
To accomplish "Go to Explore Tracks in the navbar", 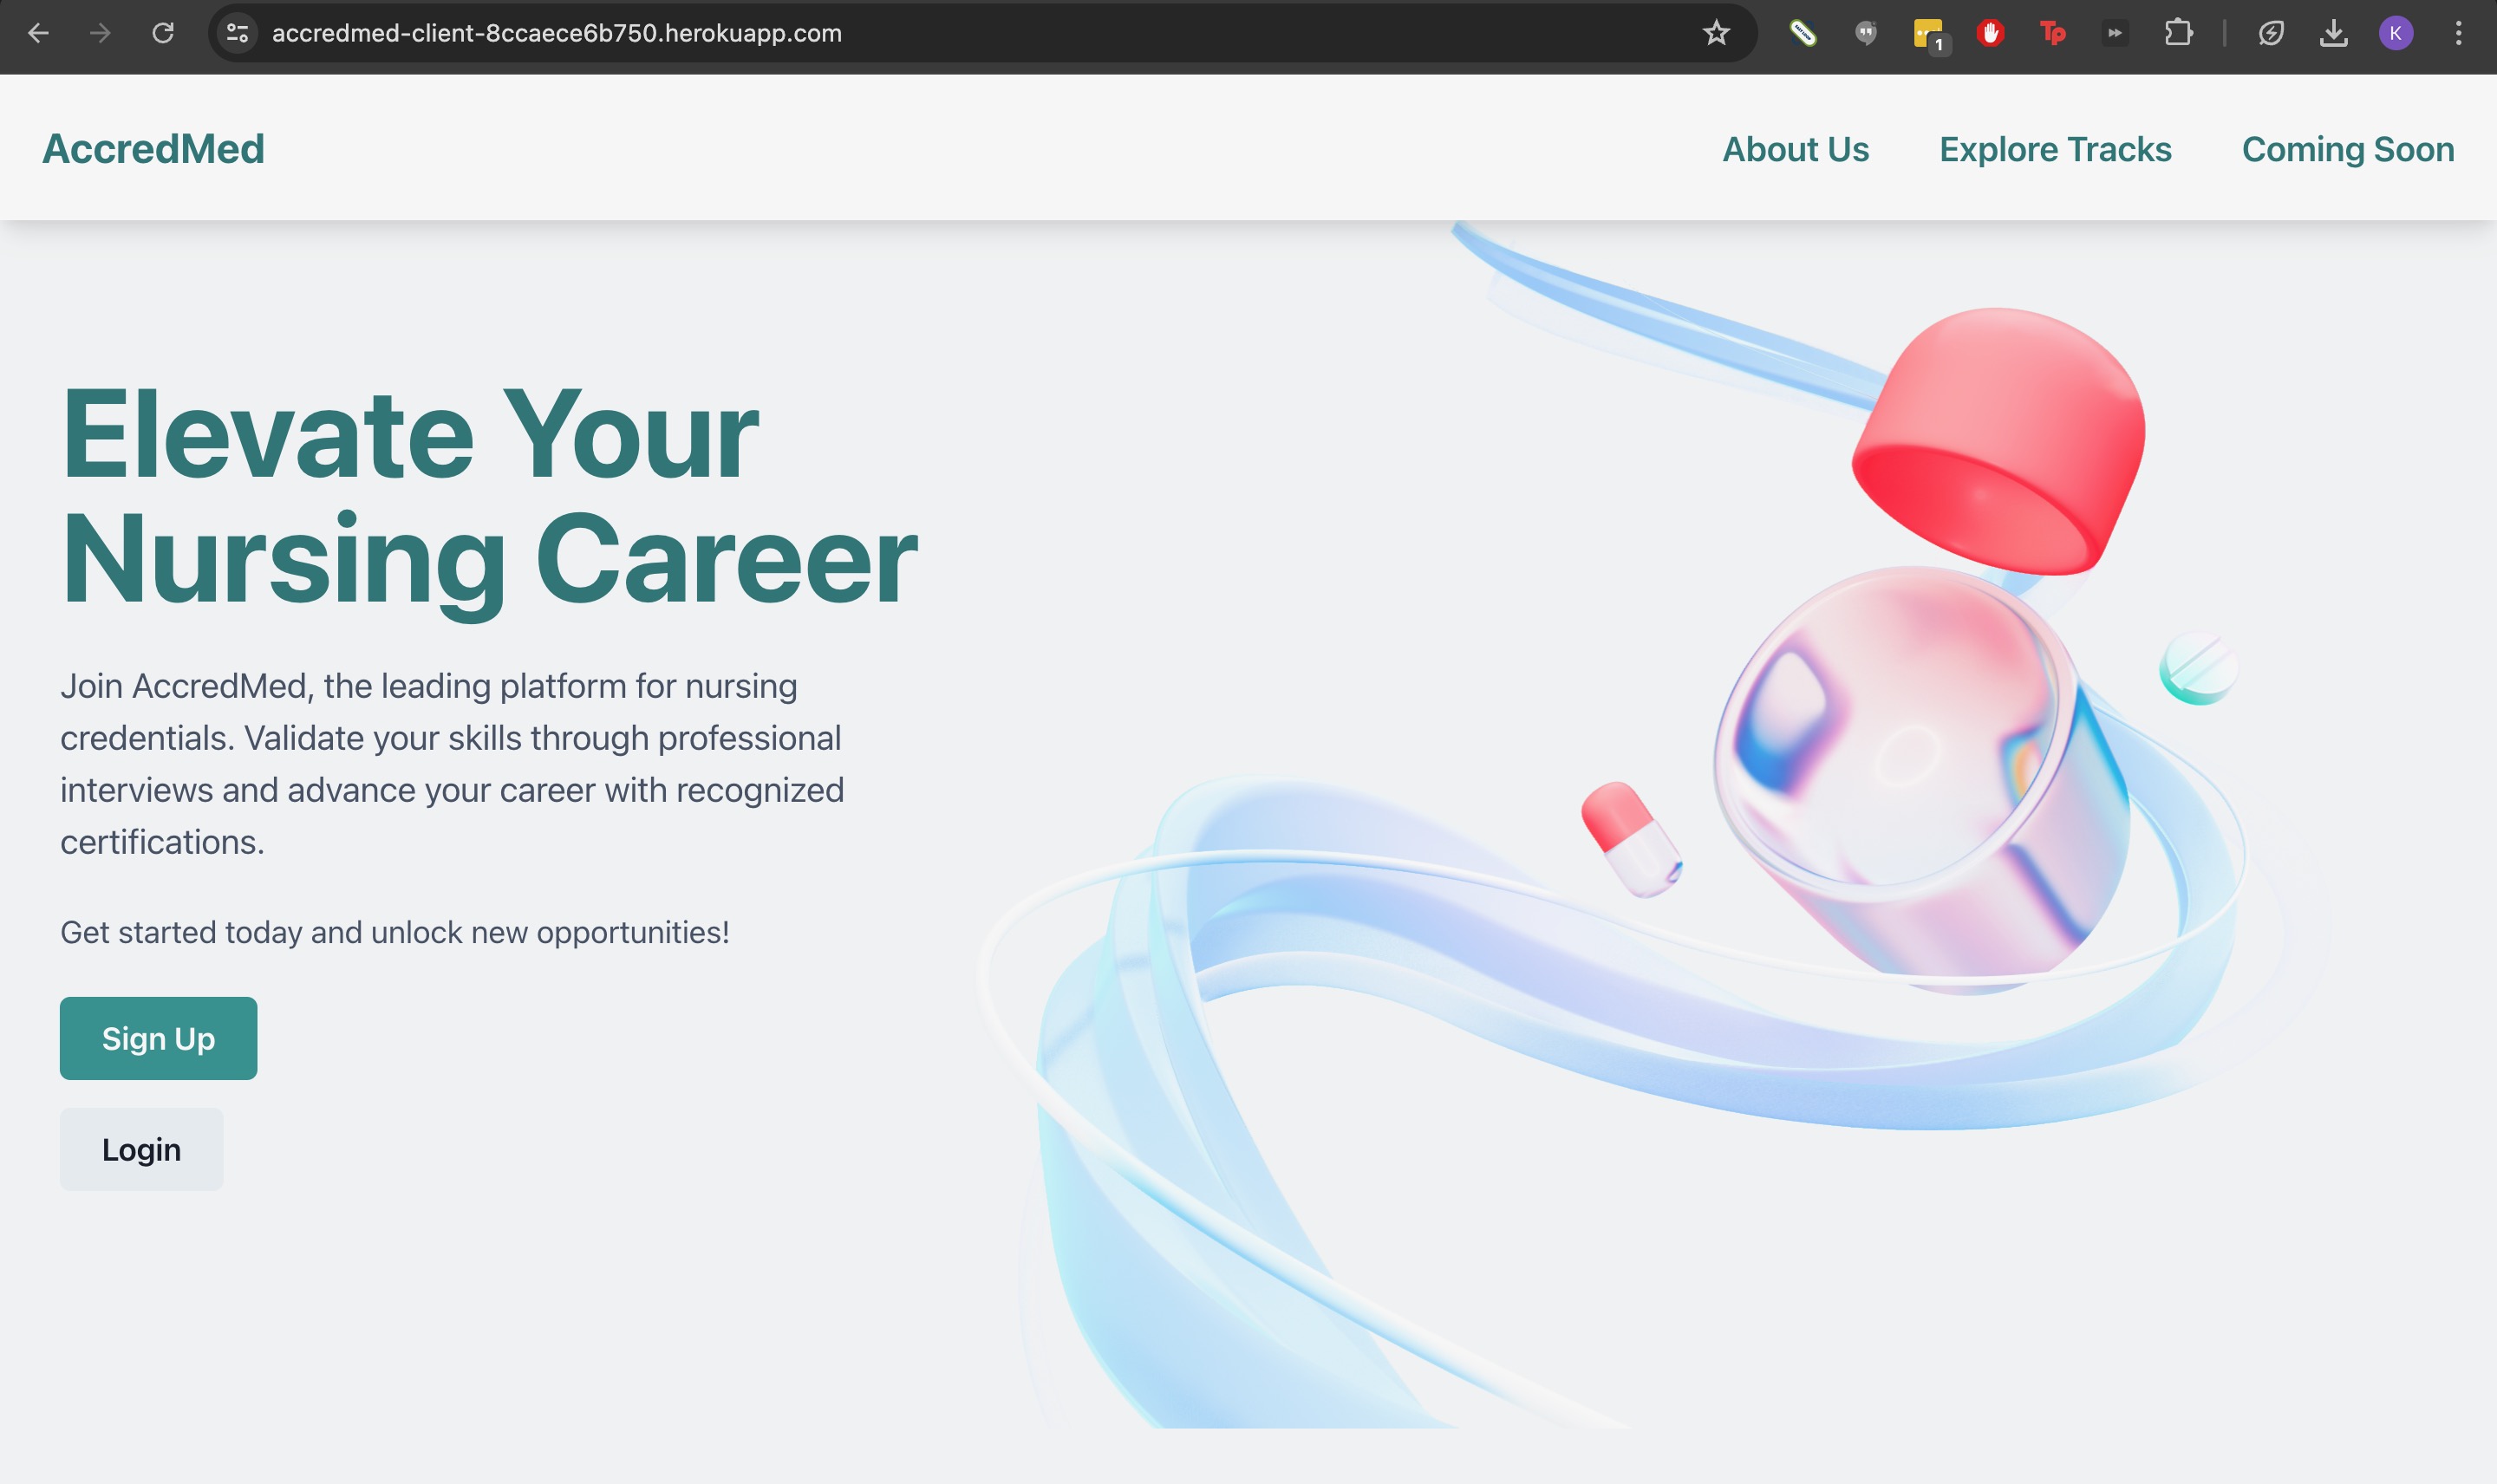I will pyautogui.click(x=2055, y=149).
